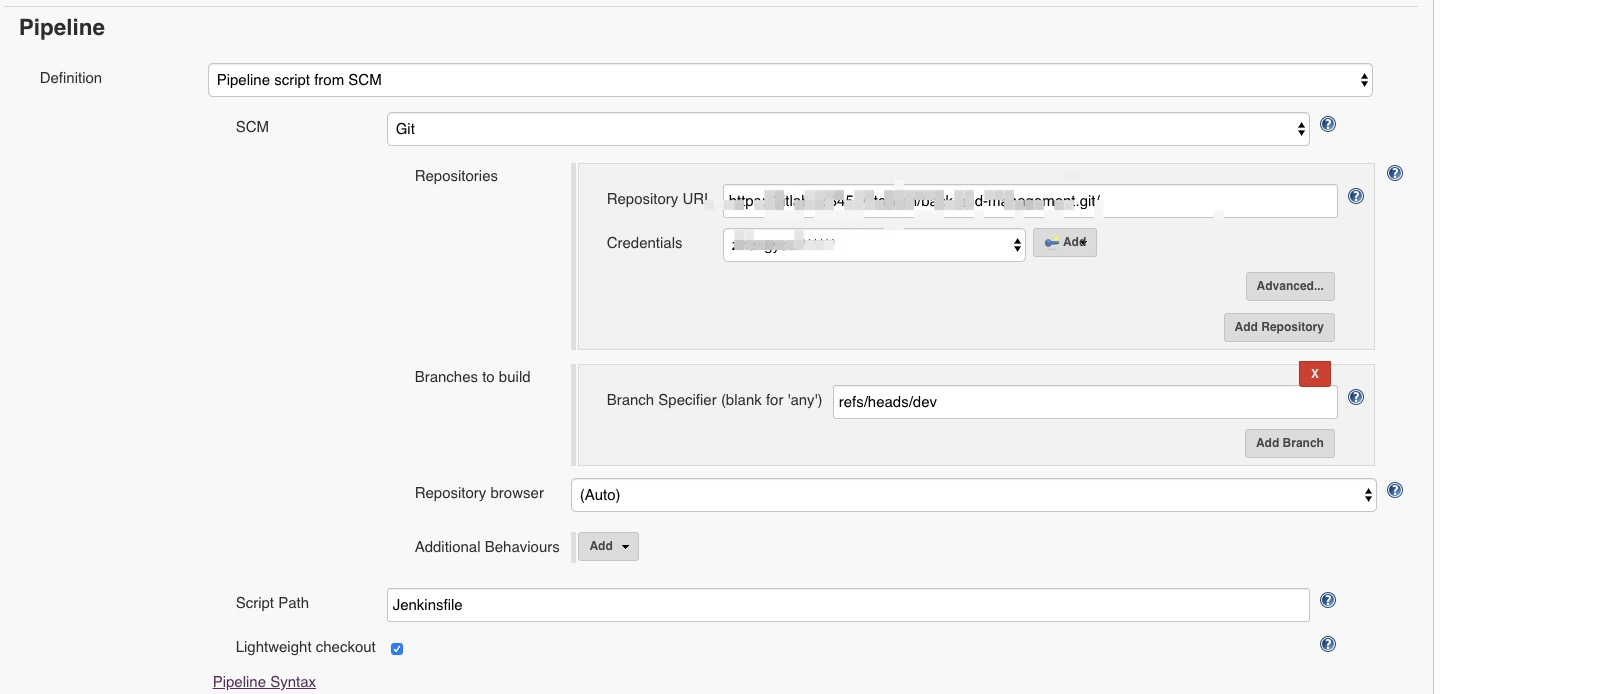Delete the refs/heads/dev branch with red X

[x=1315, y=374]
